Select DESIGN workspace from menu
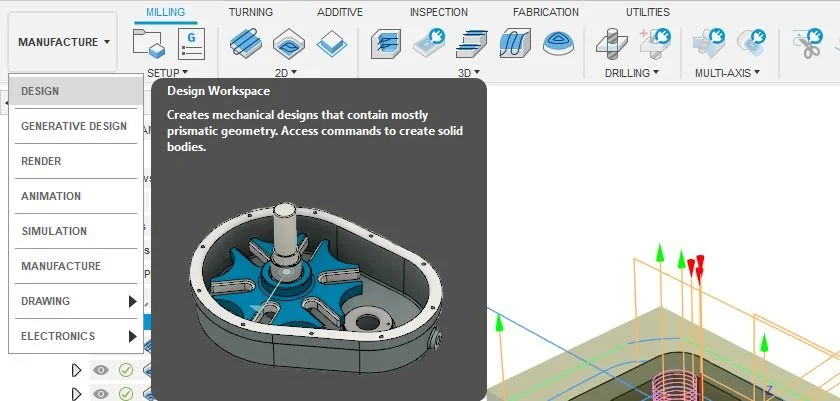 (x=76, y=91)
